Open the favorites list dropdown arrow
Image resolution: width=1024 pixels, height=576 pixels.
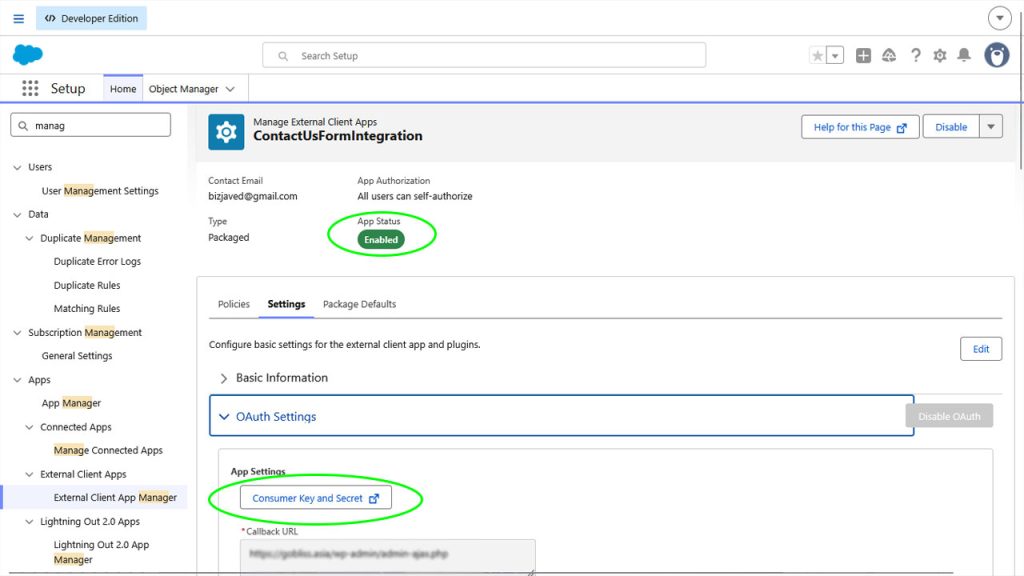pyautogui.click(x=835, y=56)
